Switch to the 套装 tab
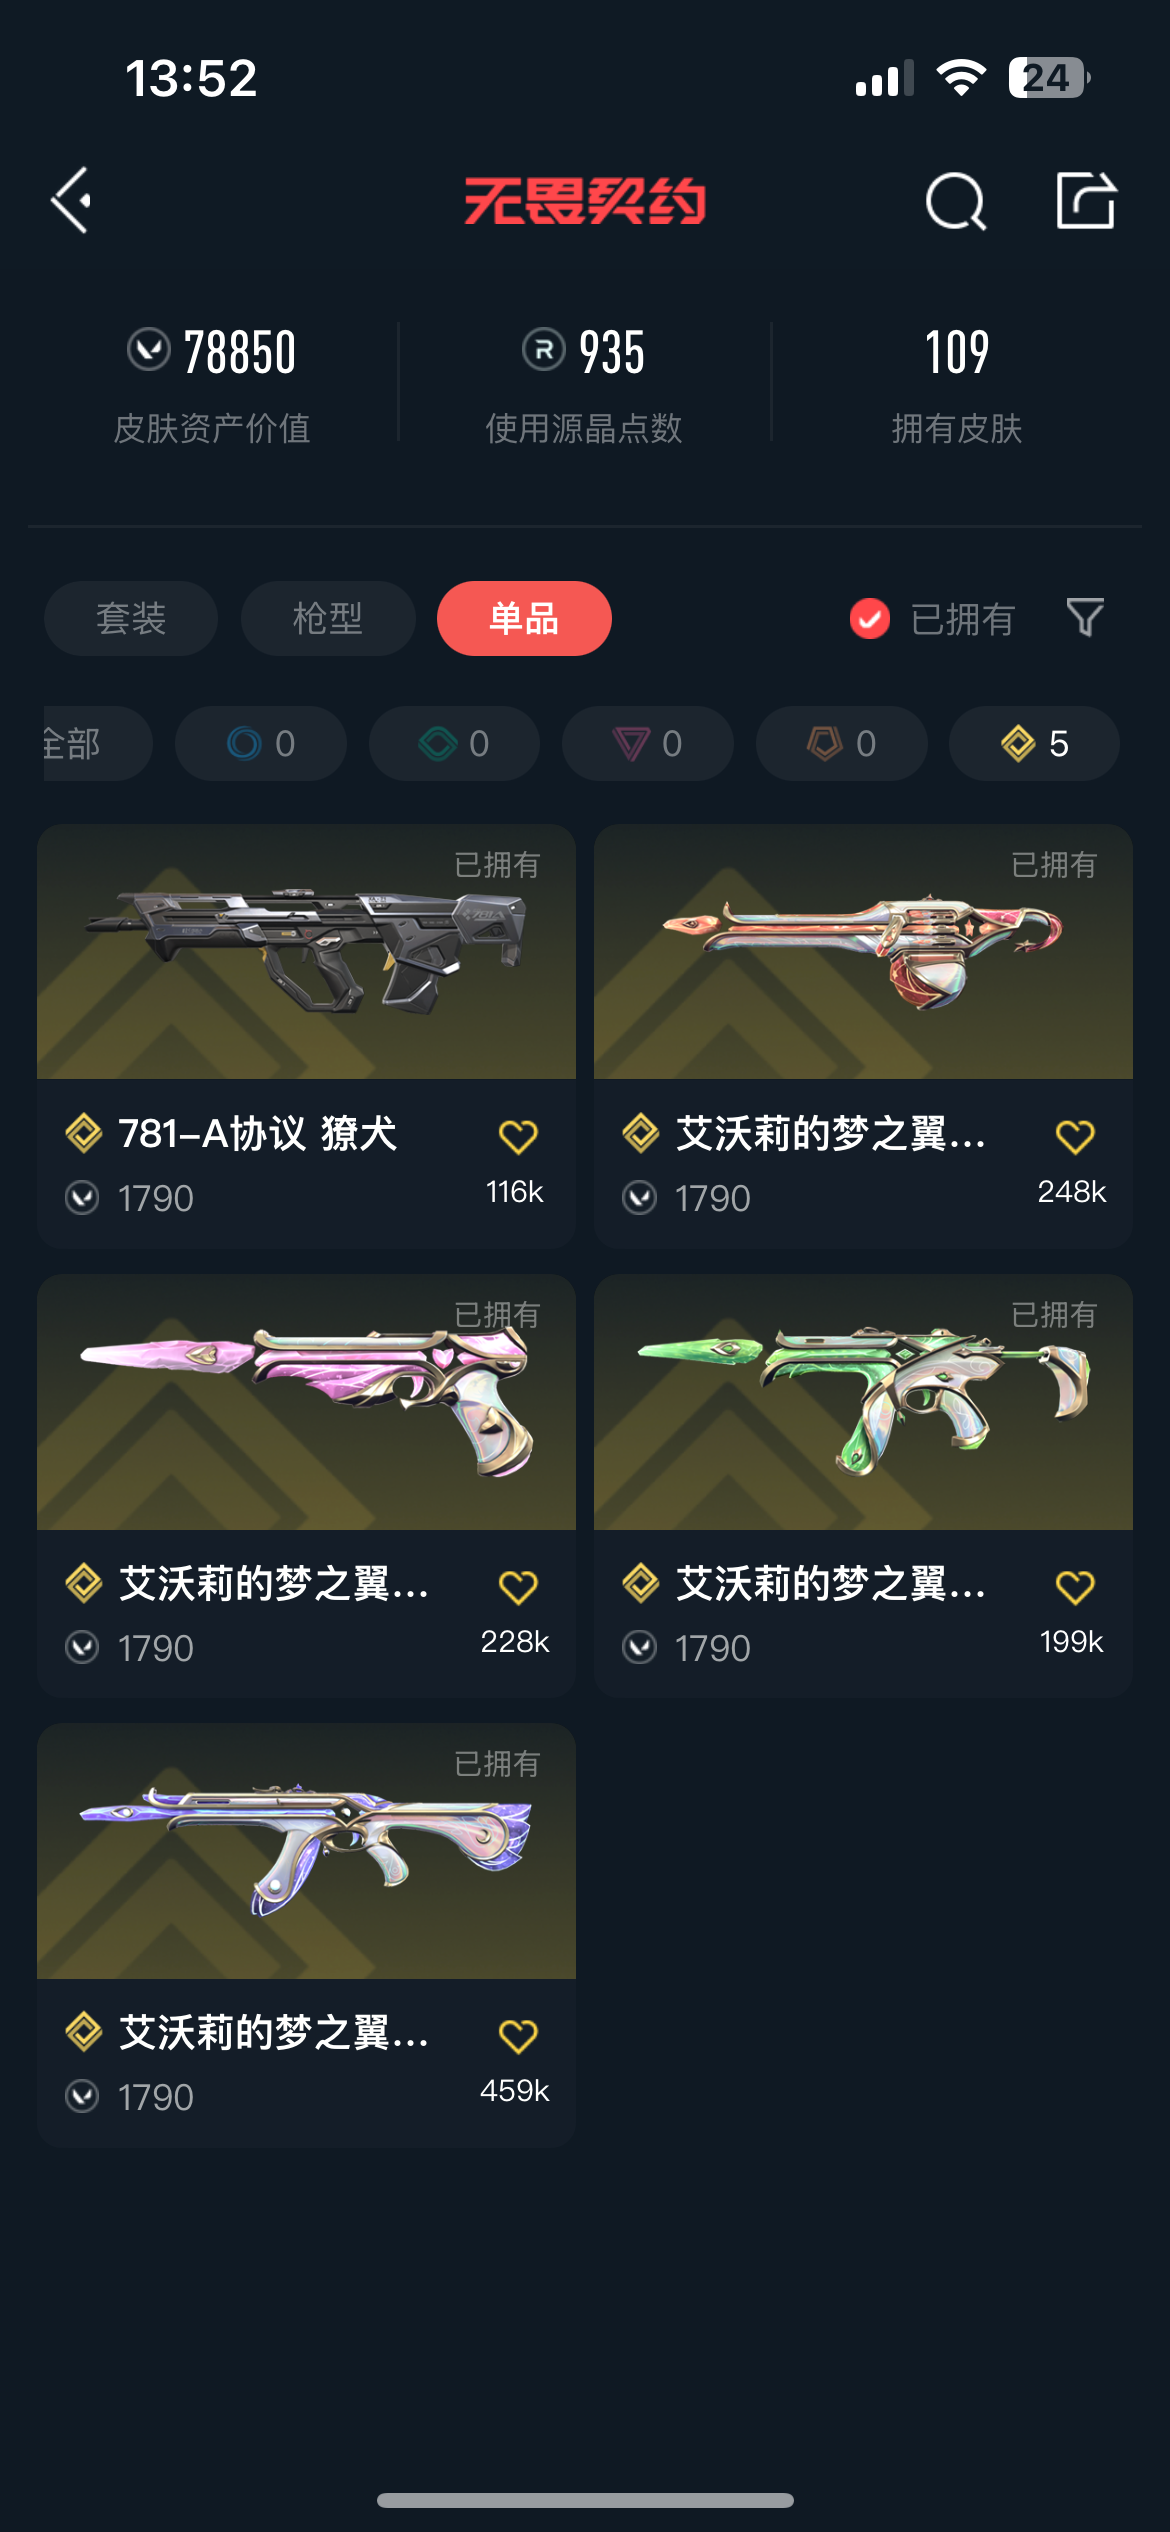1170x2532 pixels. [x=131, y=618]
